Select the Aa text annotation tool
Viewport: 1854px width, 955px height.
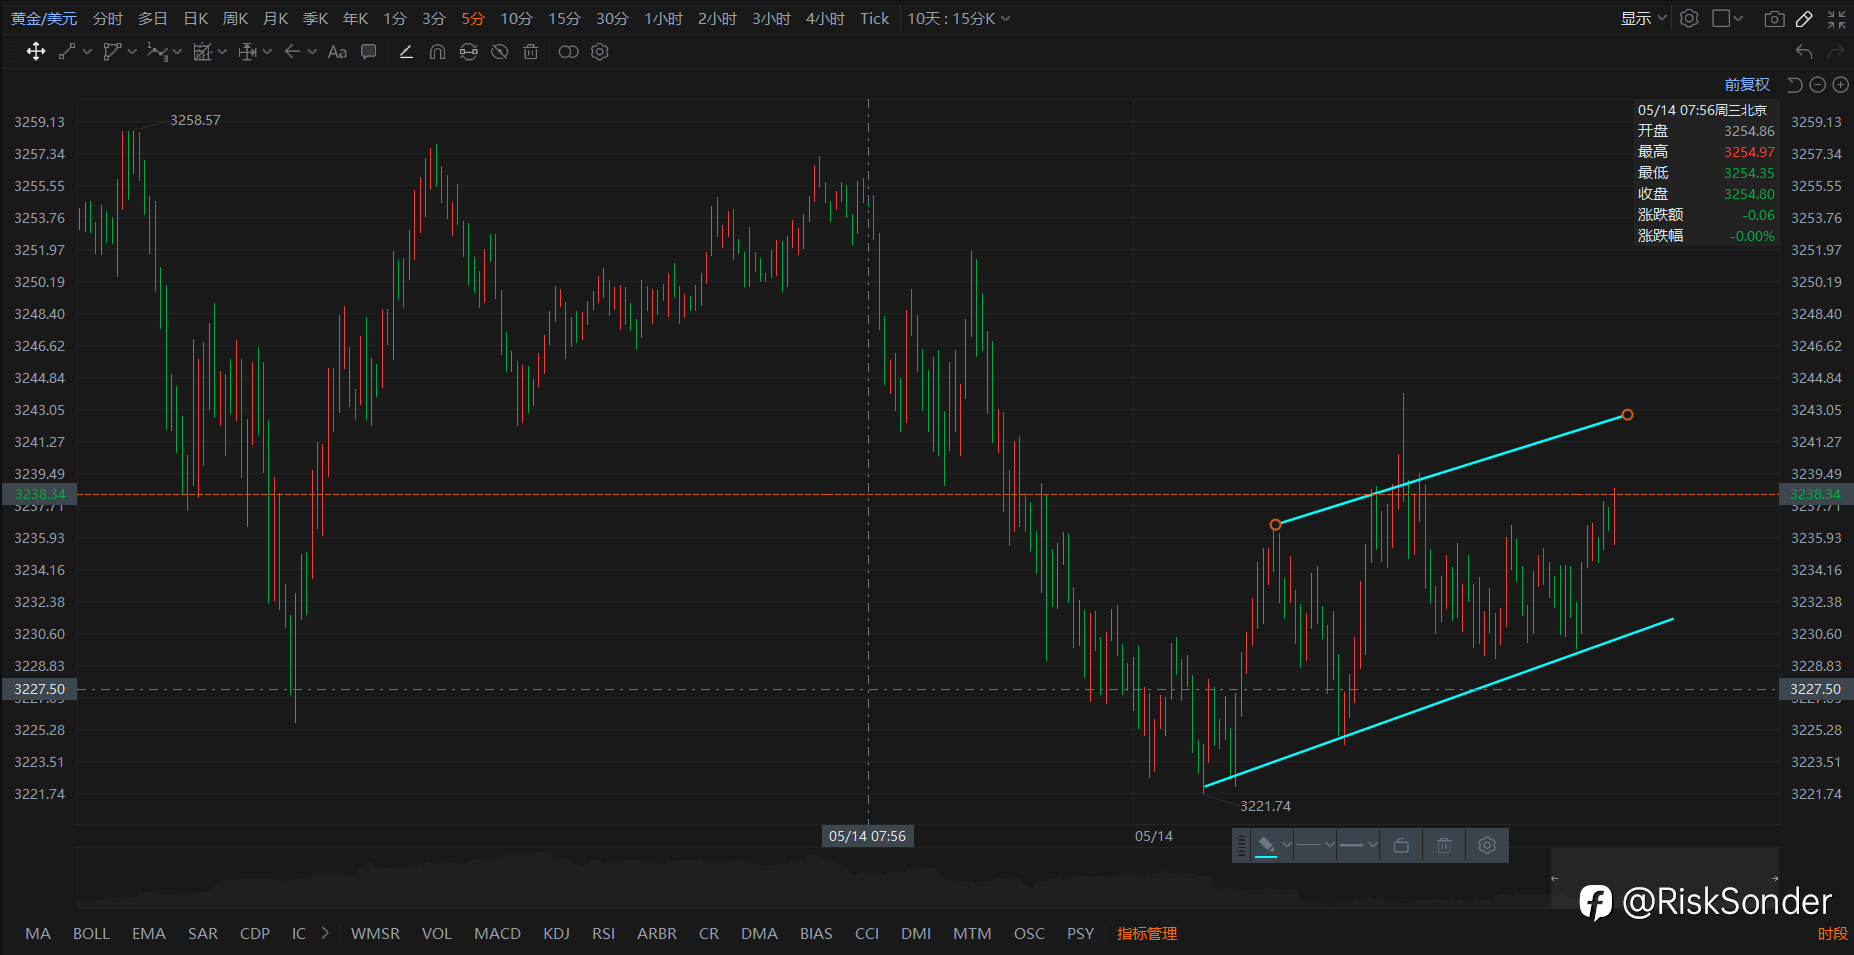[x=337, y=52]
